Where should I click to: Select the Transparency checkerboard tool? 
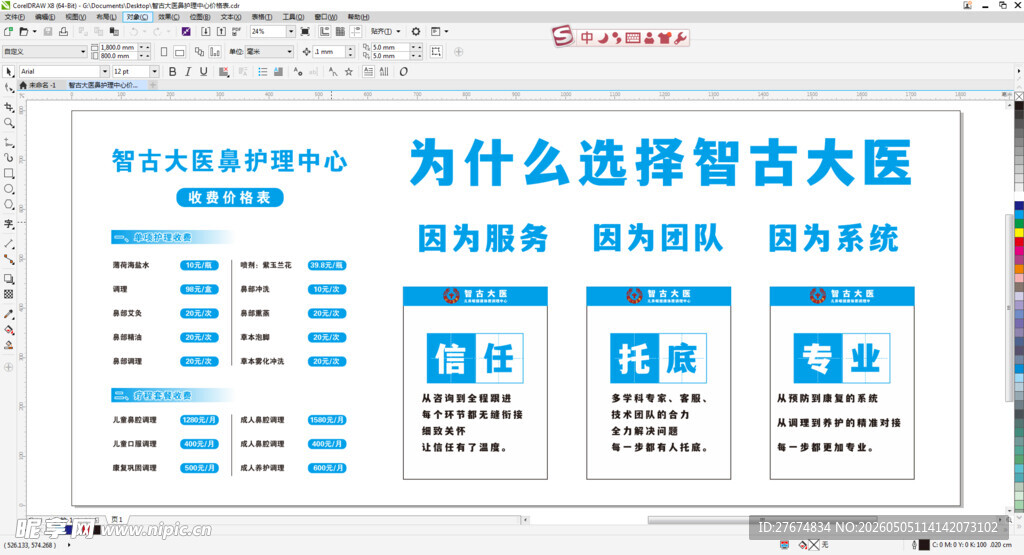[8, 294]
